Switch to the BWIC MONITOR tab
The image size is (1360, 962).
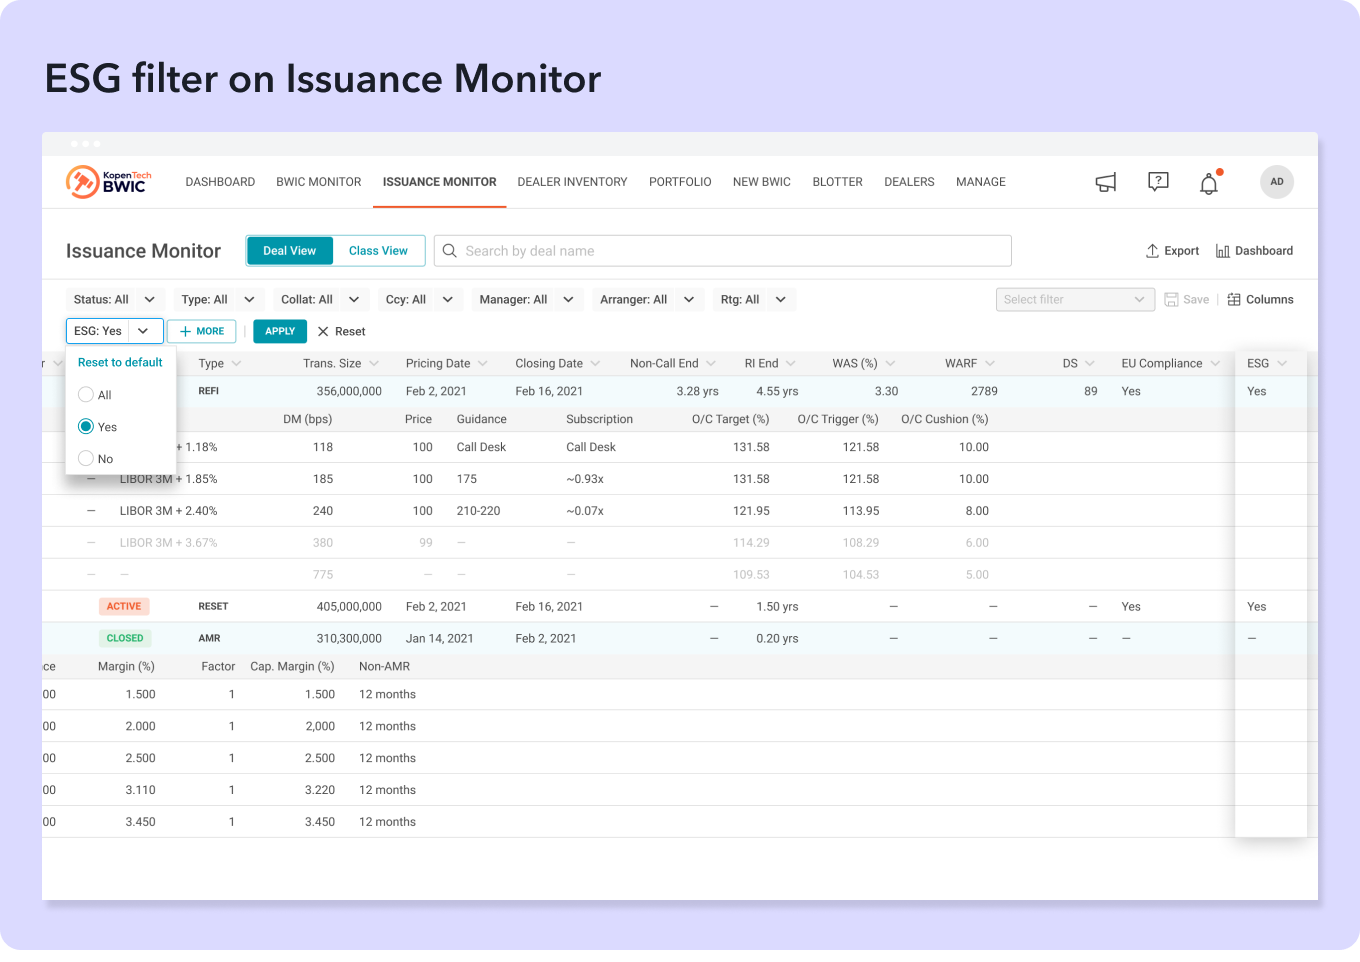(x=318, y=182)
